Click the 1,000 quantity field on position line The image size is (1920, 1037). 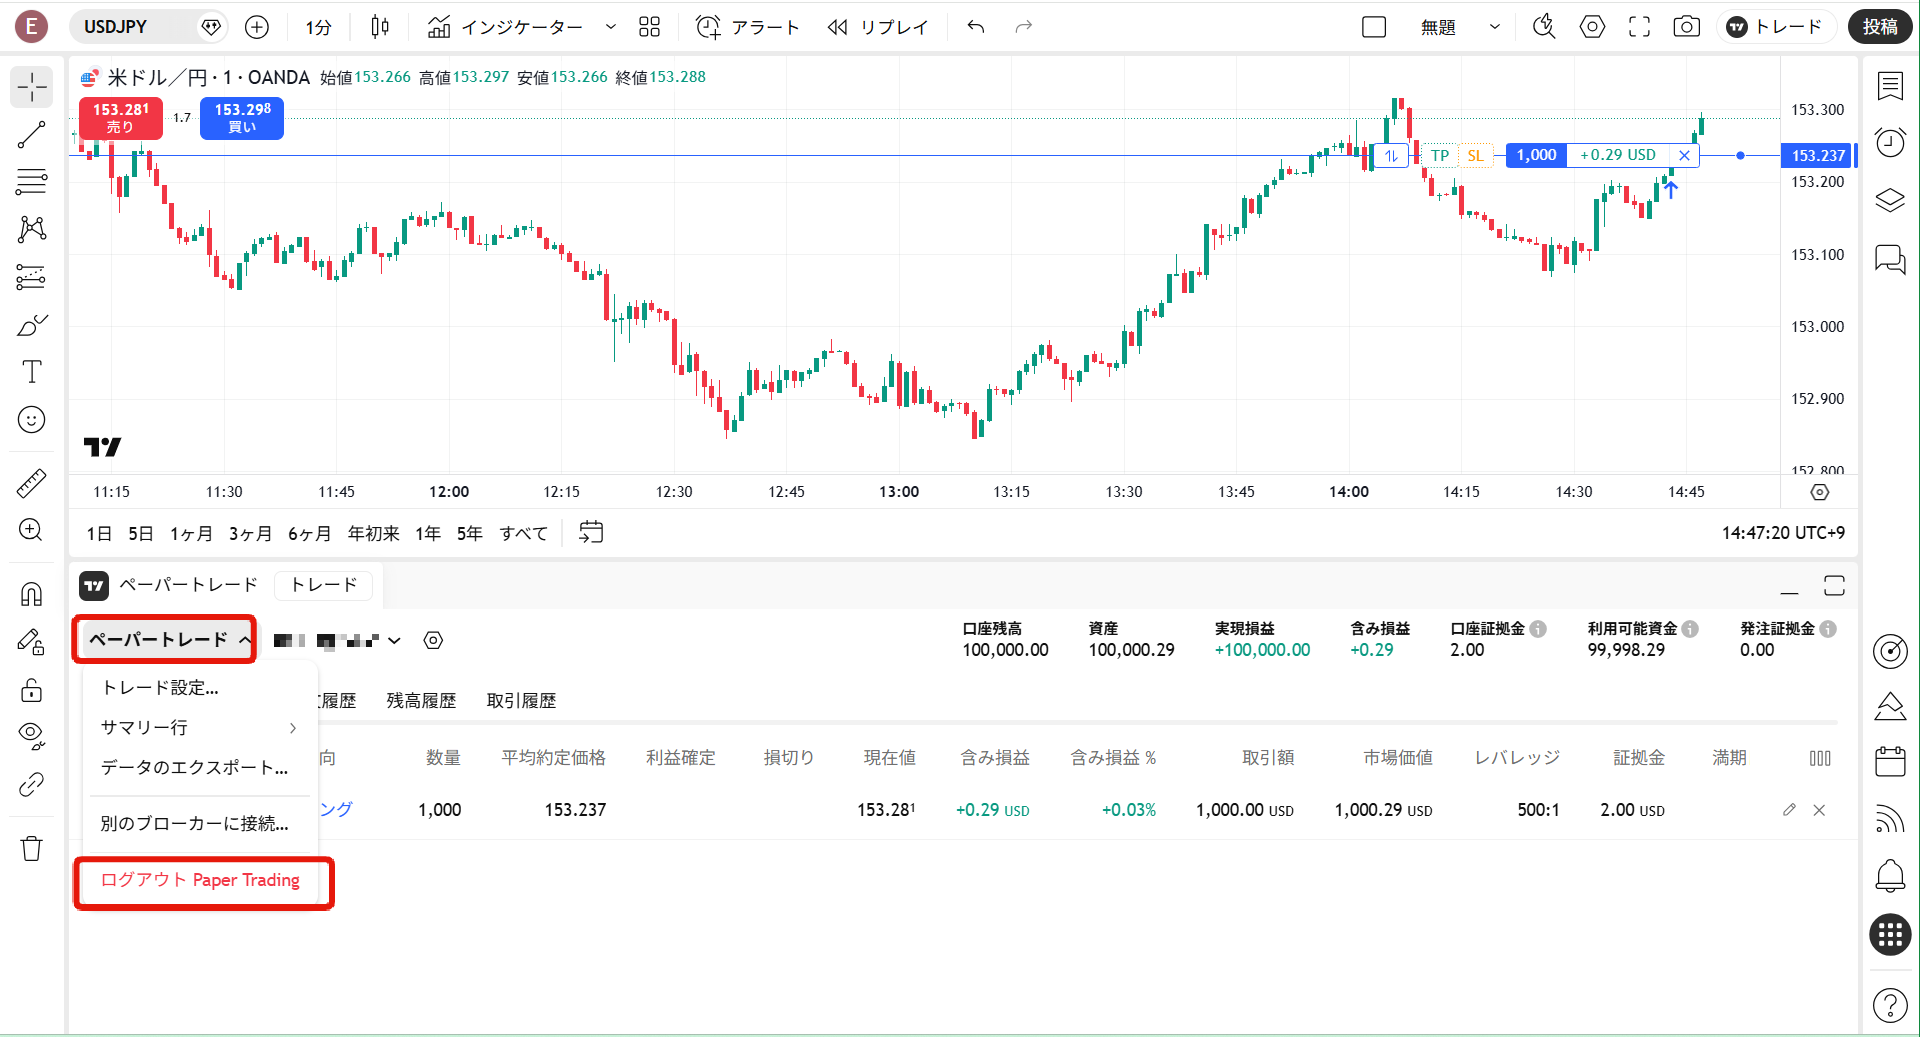tap(1535, 156)
